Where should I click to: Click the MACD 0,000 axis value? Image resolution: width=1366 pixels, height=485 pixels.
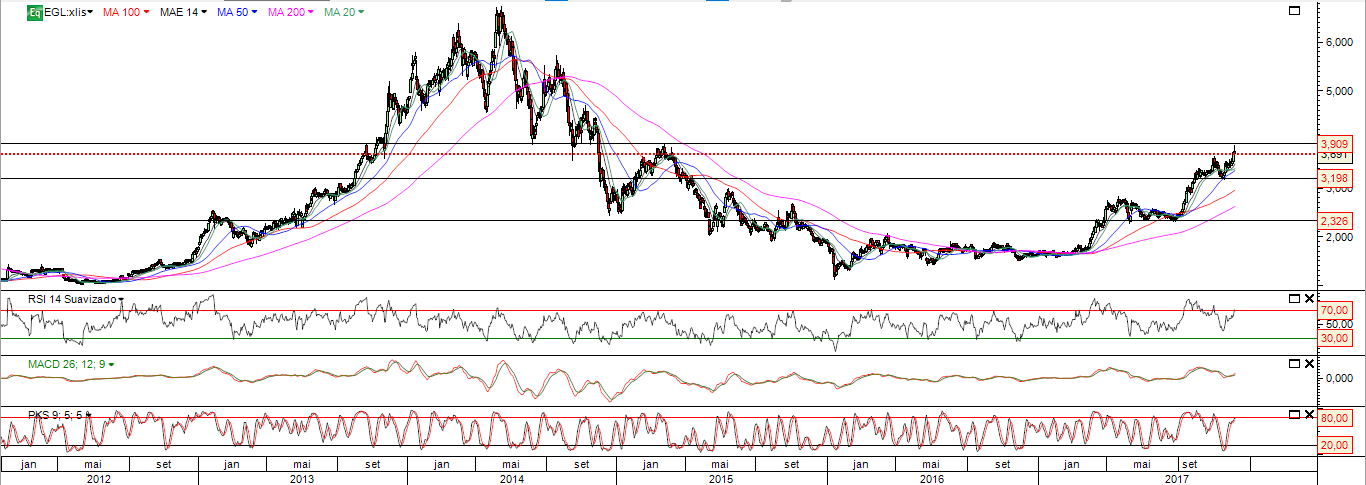pos(1338,378)
